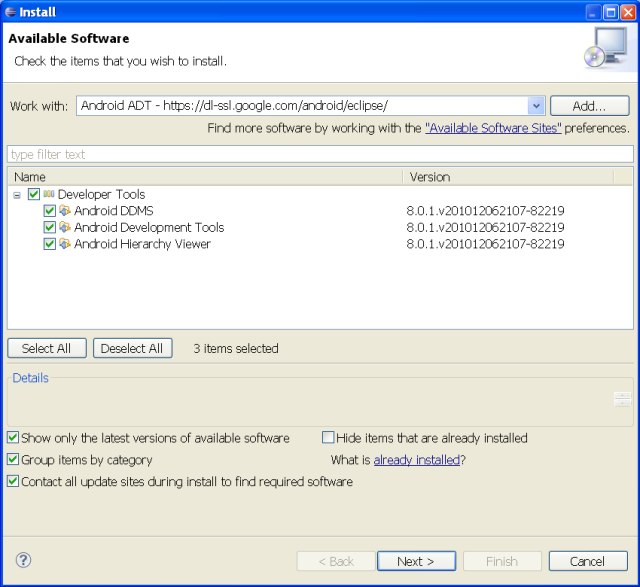
Task: Select the Android Development Tools row label
Action: point(149,227)
